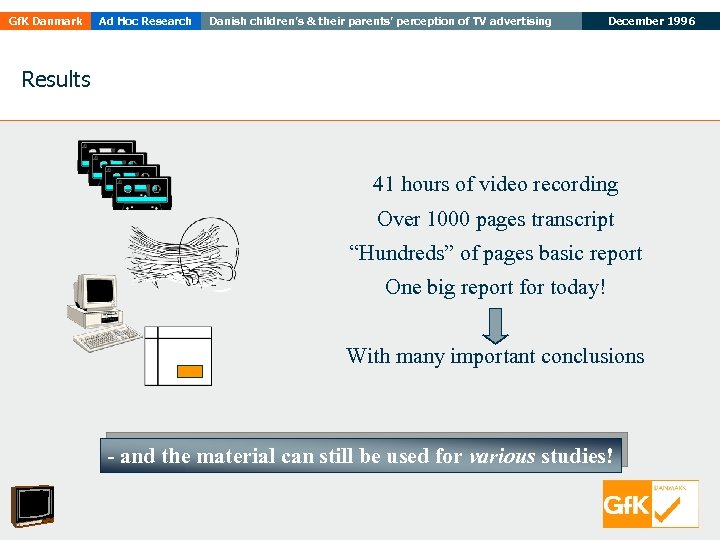Click the 'Hundreds of pages basic report' line
Viewport: 720px width, 540px height.
(495, 253)
